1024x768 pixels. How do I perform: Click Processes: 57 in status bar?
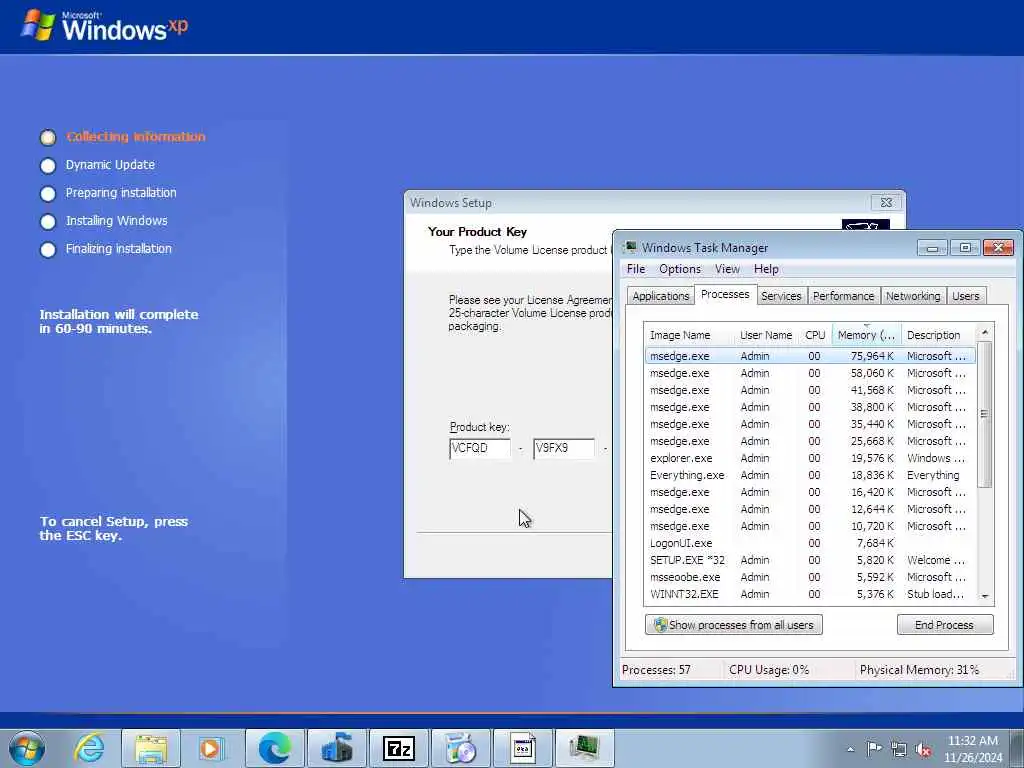point(656,669)
